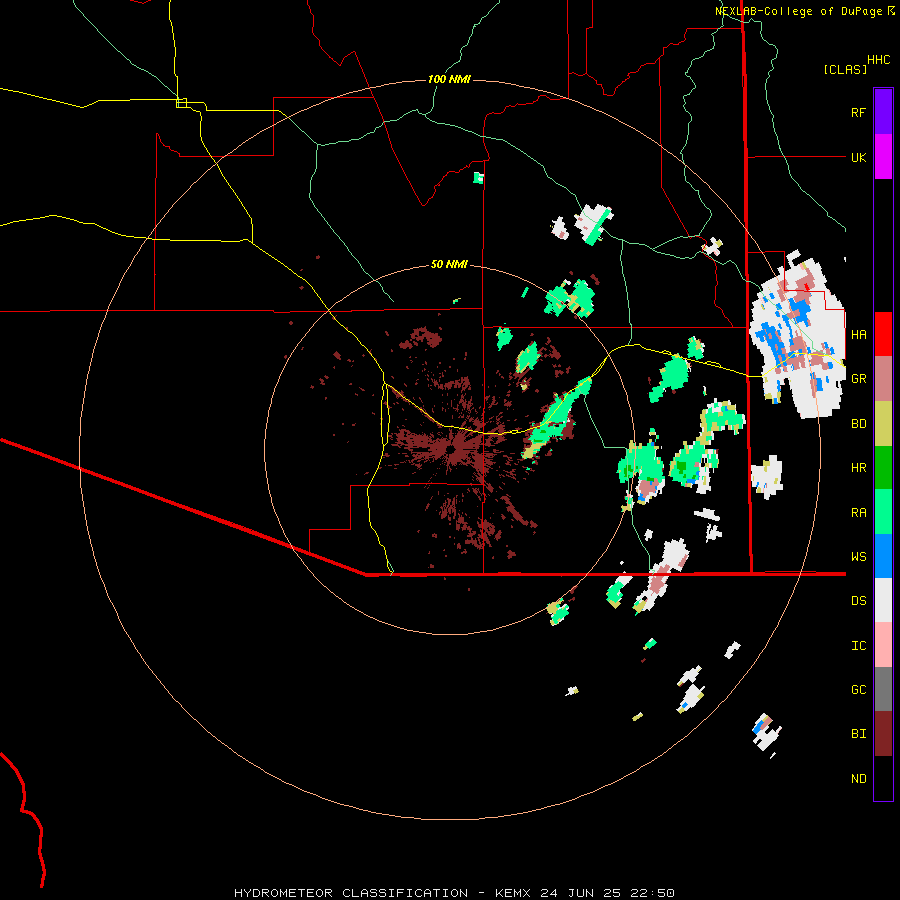Click the IC legend label
The image size is (900, 900).
tap(858, 645)
